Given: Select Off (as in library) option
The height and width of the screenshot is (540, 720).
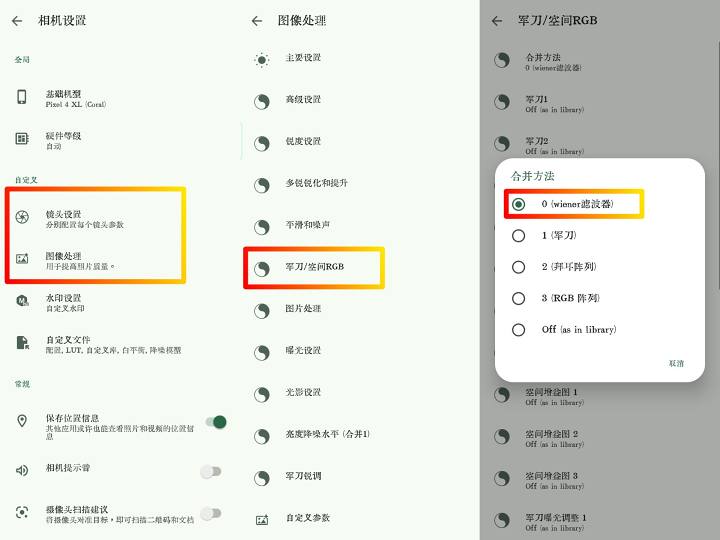Looking at the screenshot, I should click(518, 330).
